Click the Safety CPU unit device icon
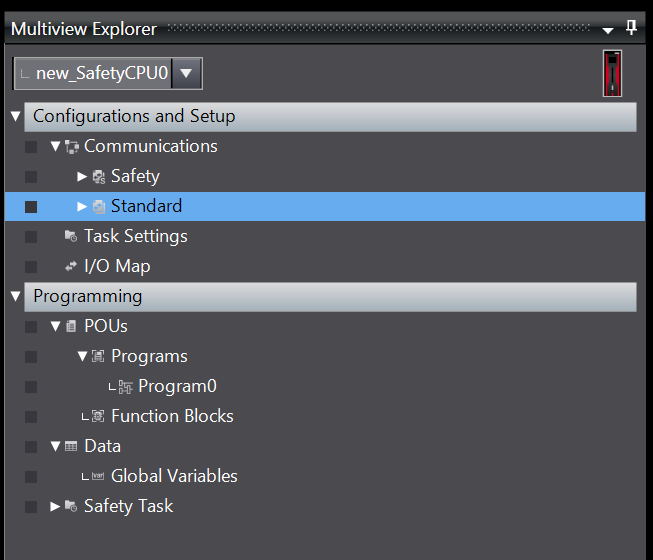The width and height of the screenshot is (653, 560). (612, 73)
